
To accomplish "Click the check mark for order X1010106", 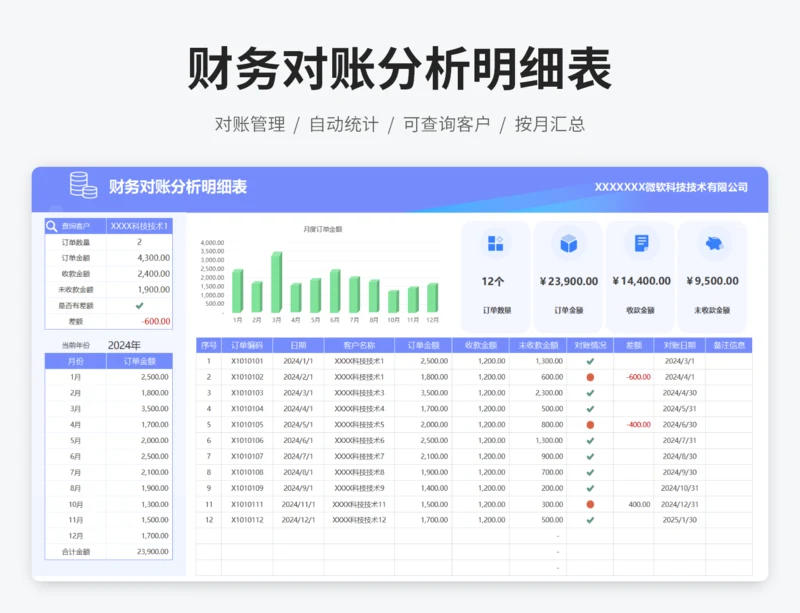I will point(590,440).
